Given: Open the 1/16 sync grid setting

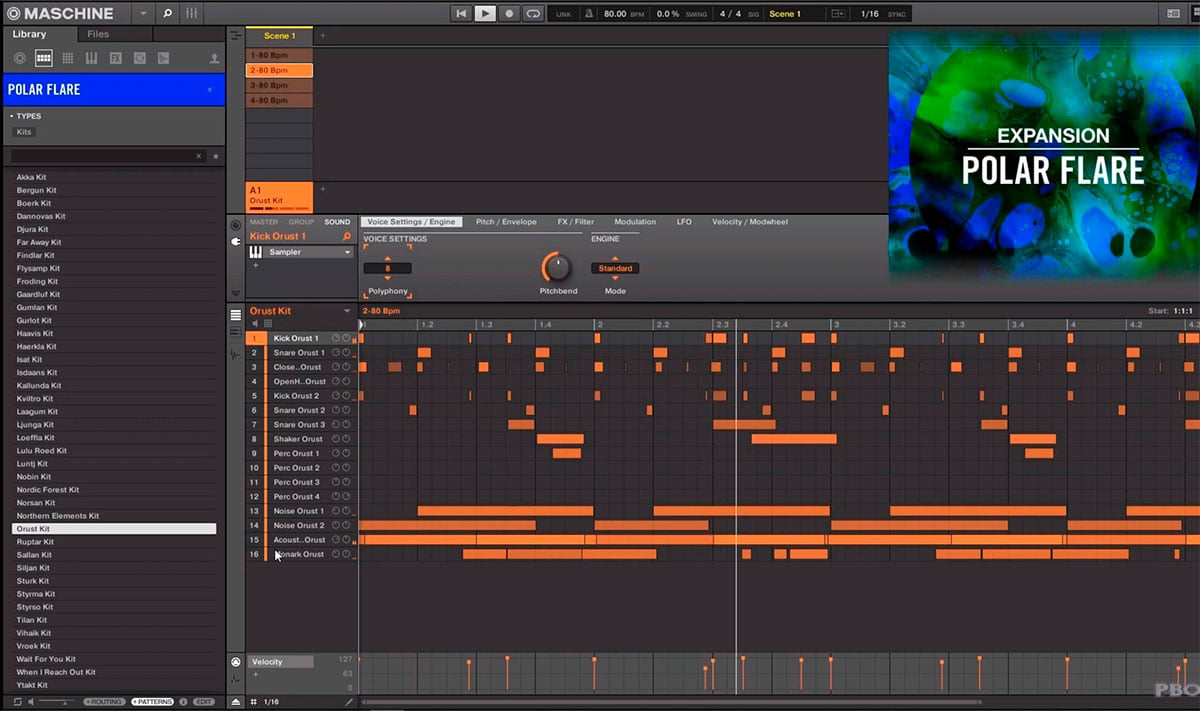Looking at the screenshot, I should (870, 14).
